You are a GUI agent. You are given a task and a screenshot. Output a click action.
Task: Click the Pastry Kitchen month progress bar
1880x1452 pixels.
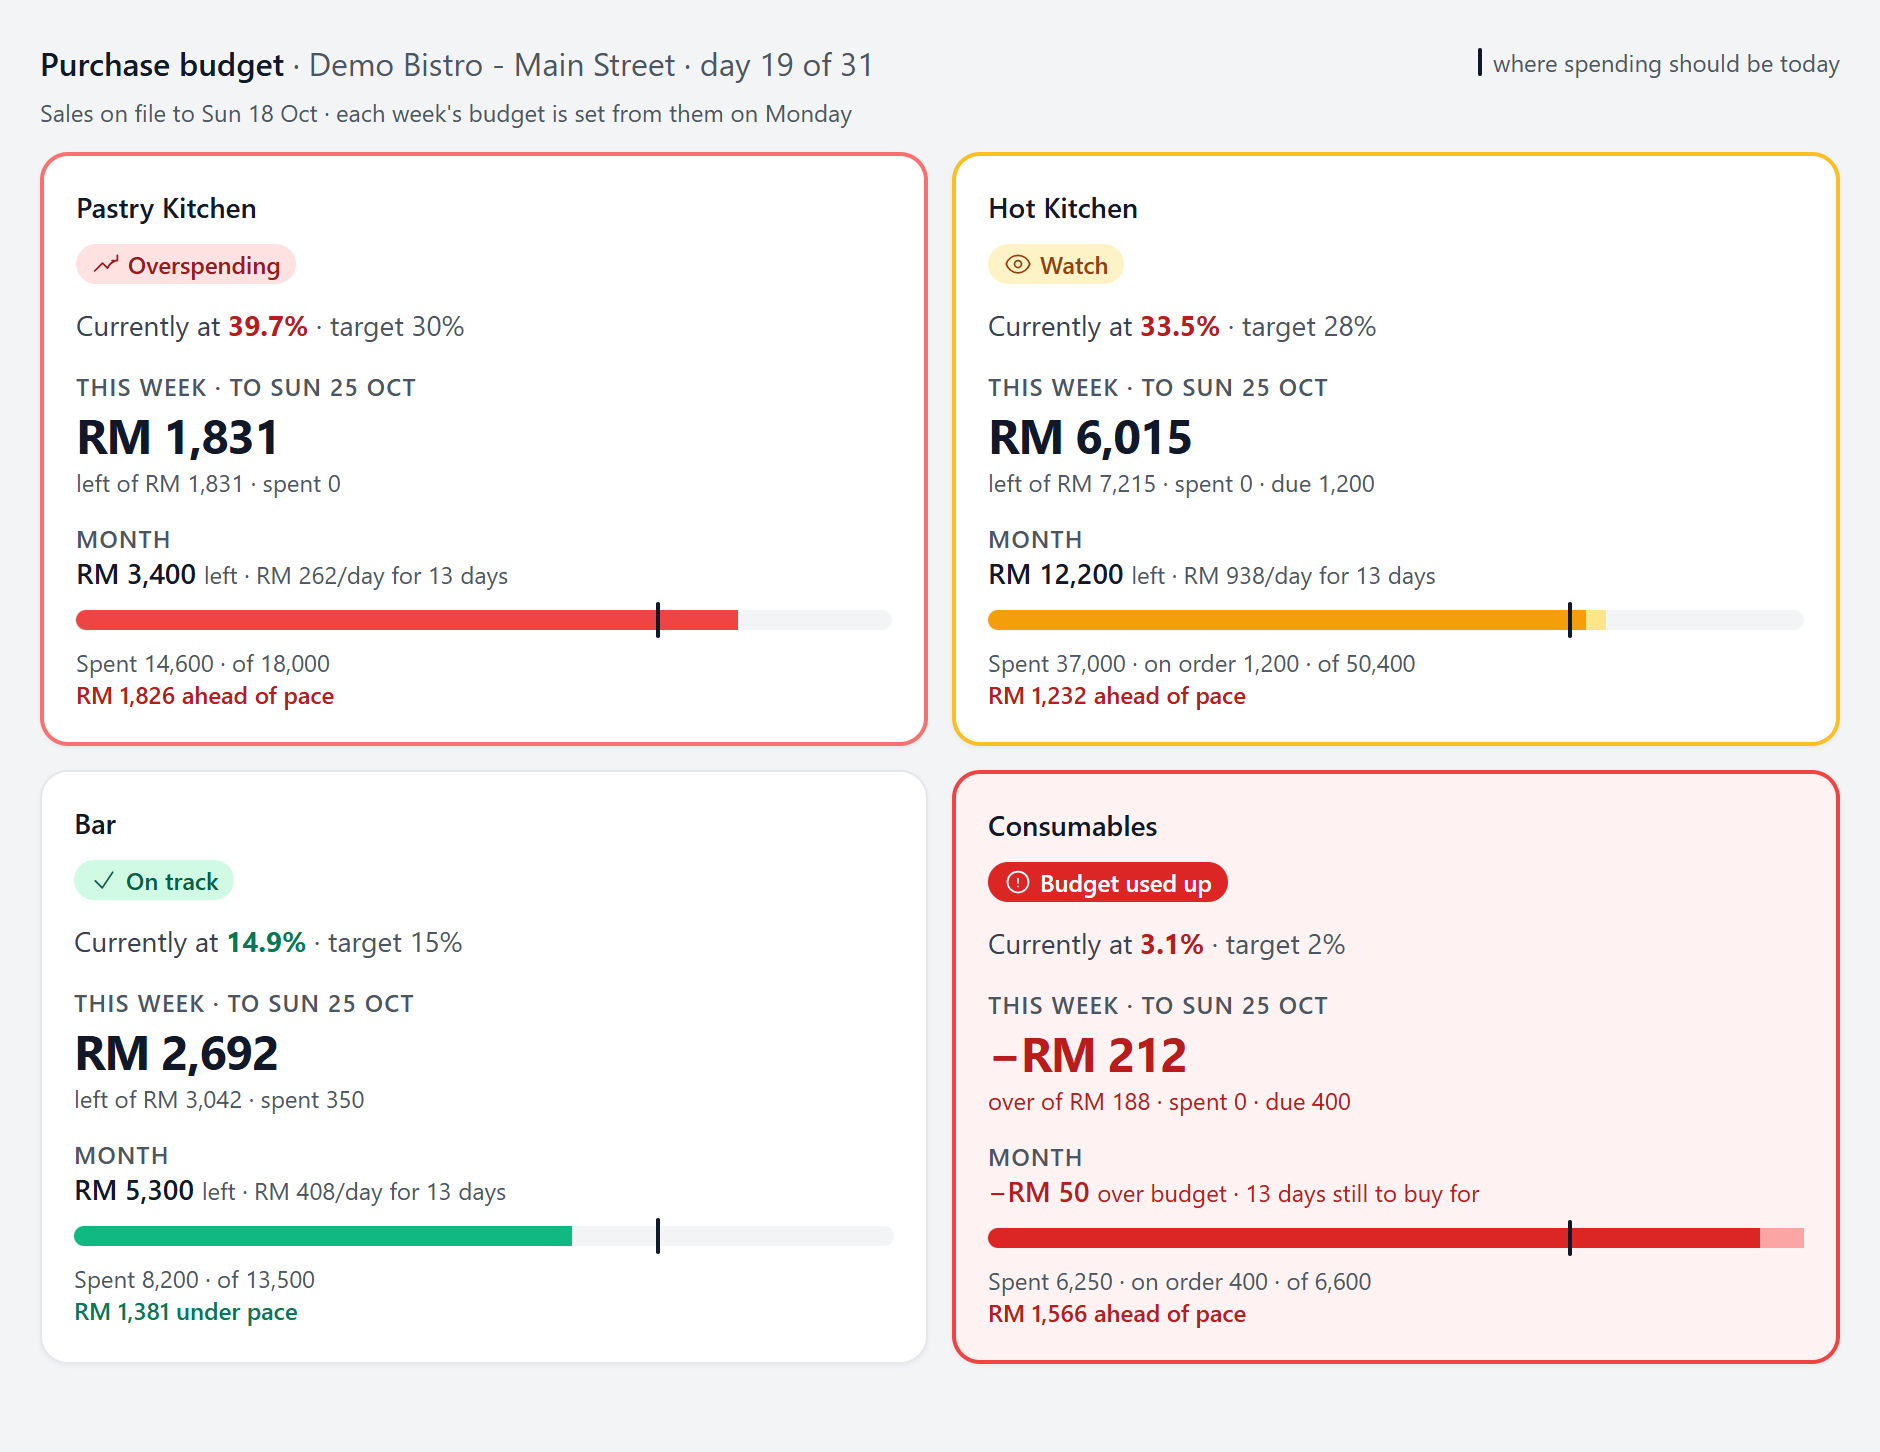[484, 620]
